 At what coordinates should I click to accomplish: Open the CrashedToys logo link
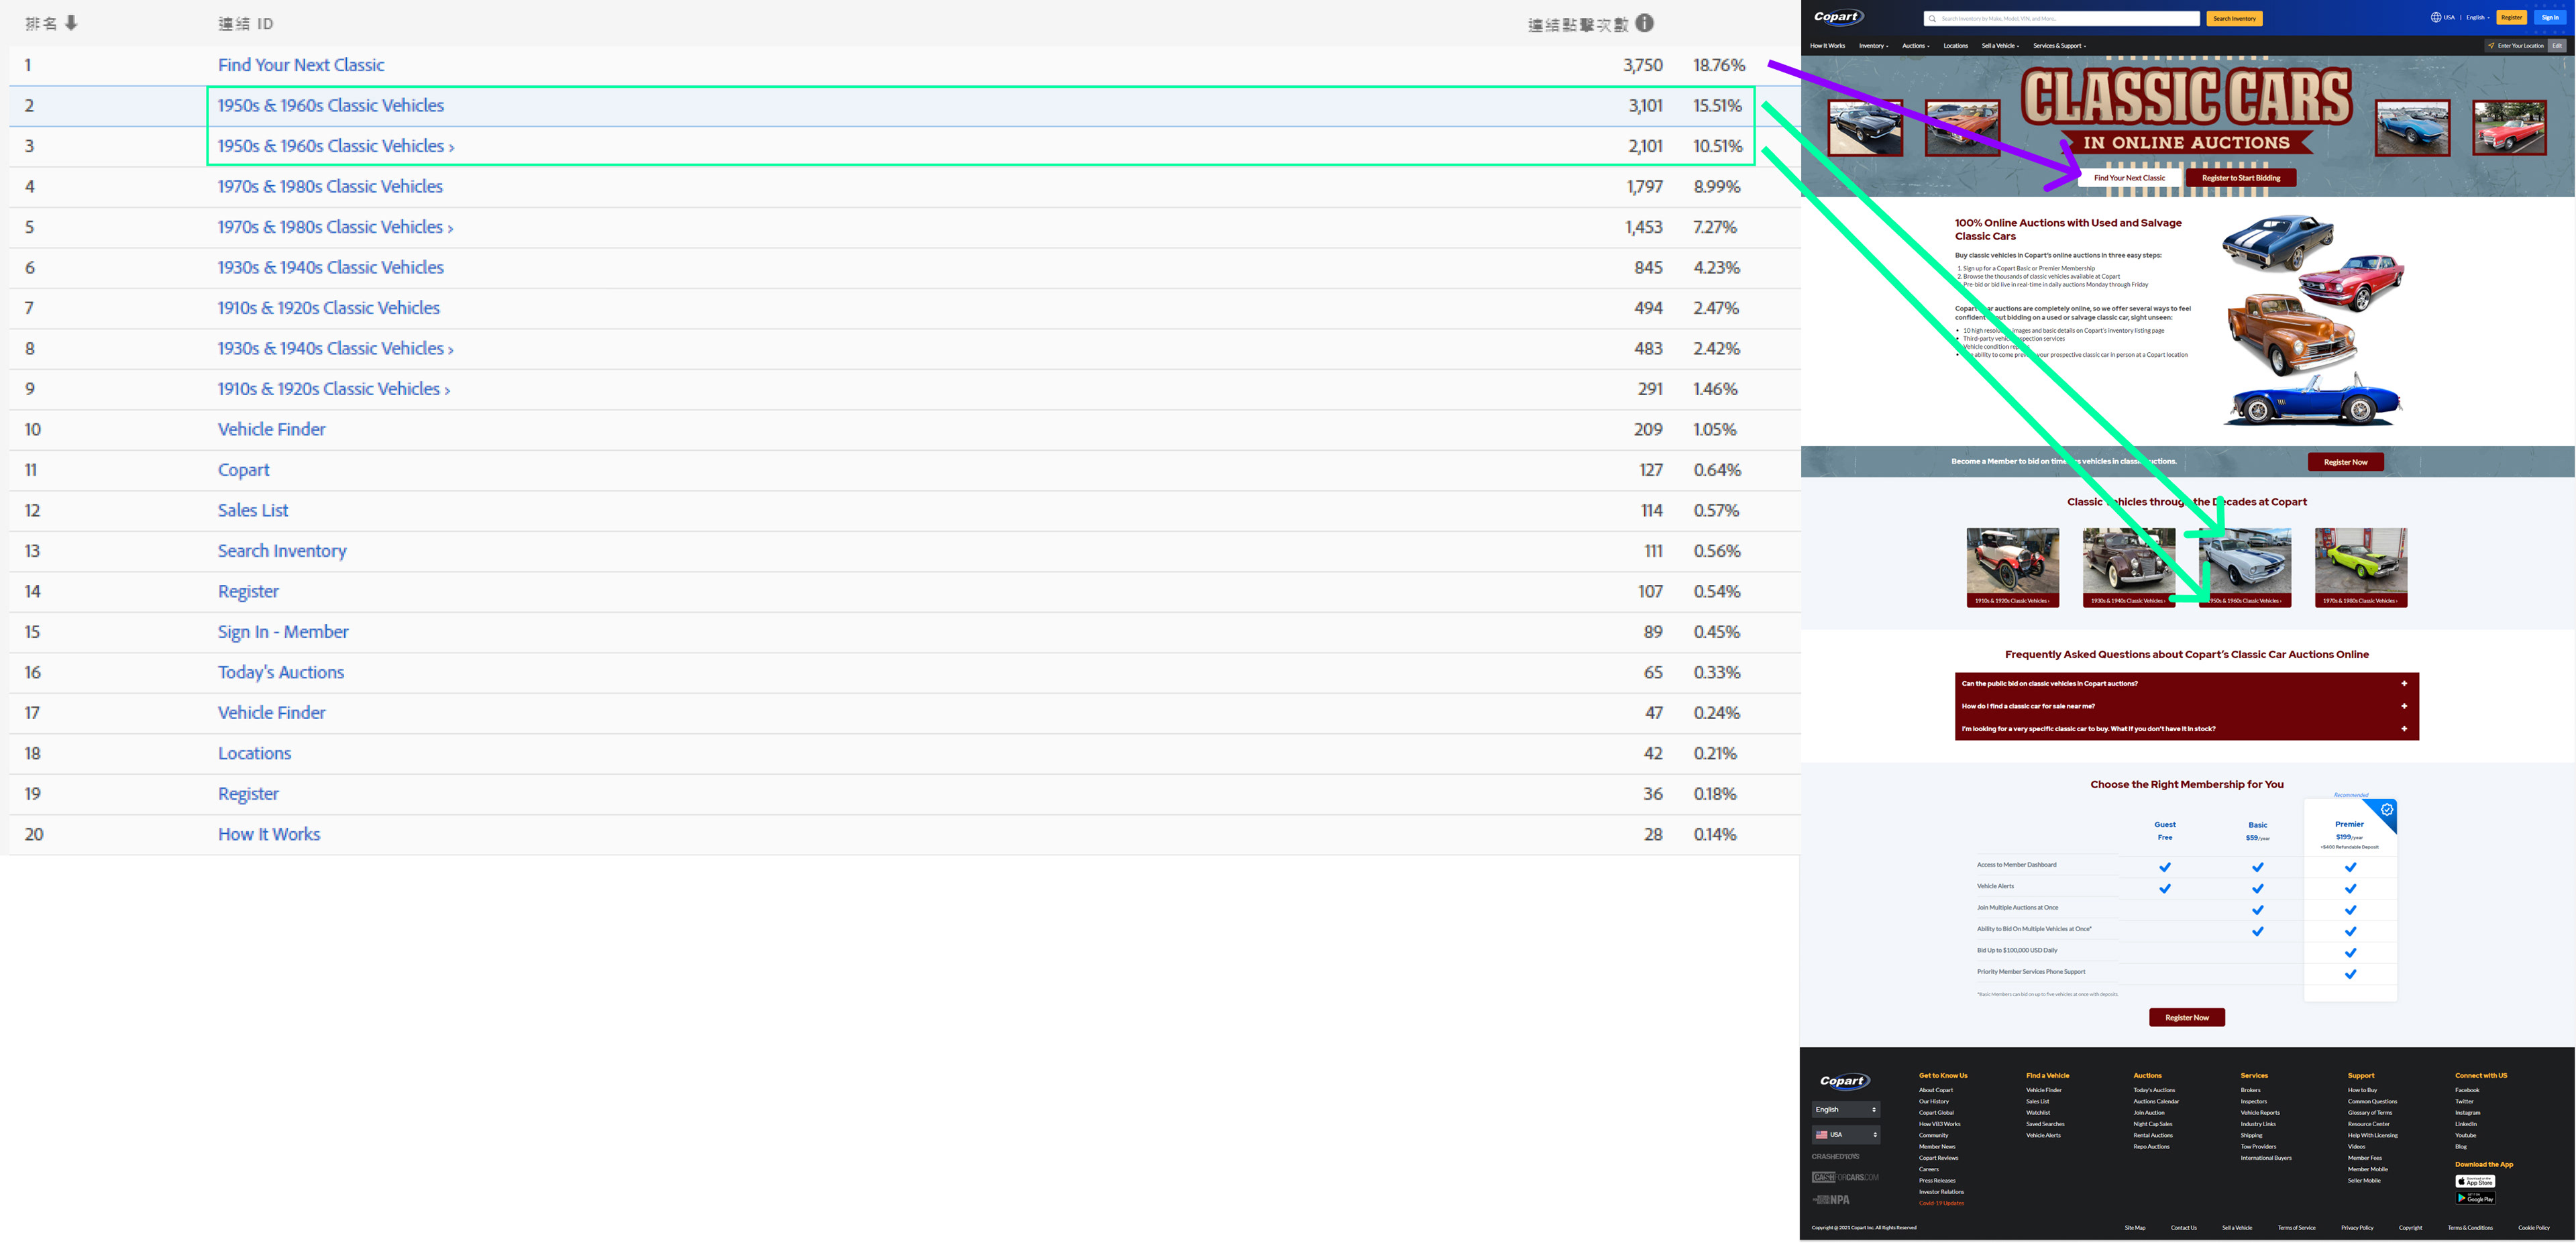[1835, 1157]
